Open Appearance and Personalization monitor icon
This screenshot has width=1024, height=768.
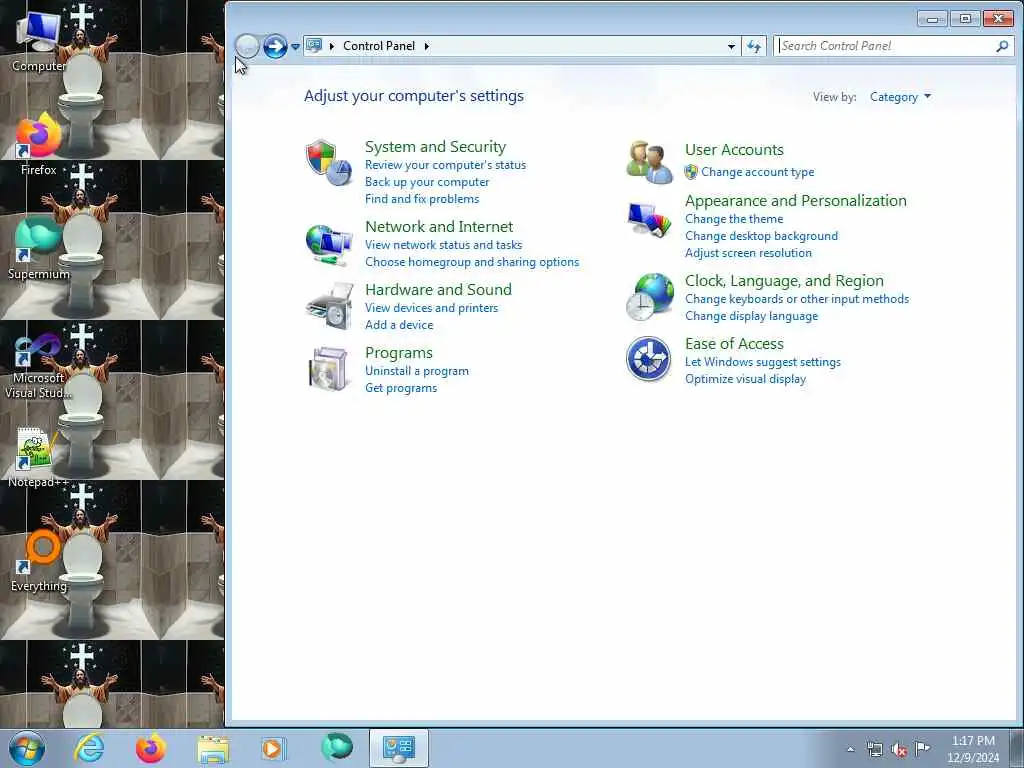tap(649, 220)
